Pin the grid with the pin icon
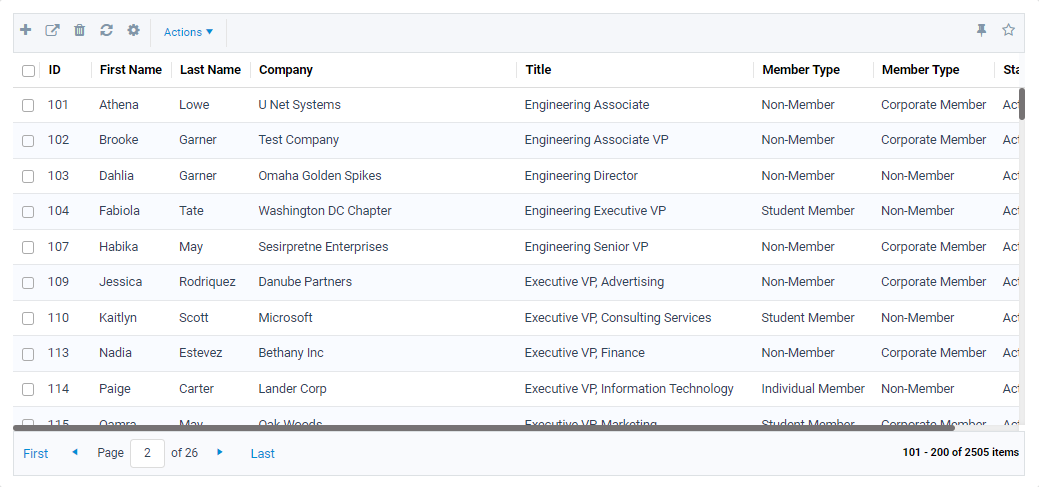Screen dimensions: 1039x487 click(981, 31)
